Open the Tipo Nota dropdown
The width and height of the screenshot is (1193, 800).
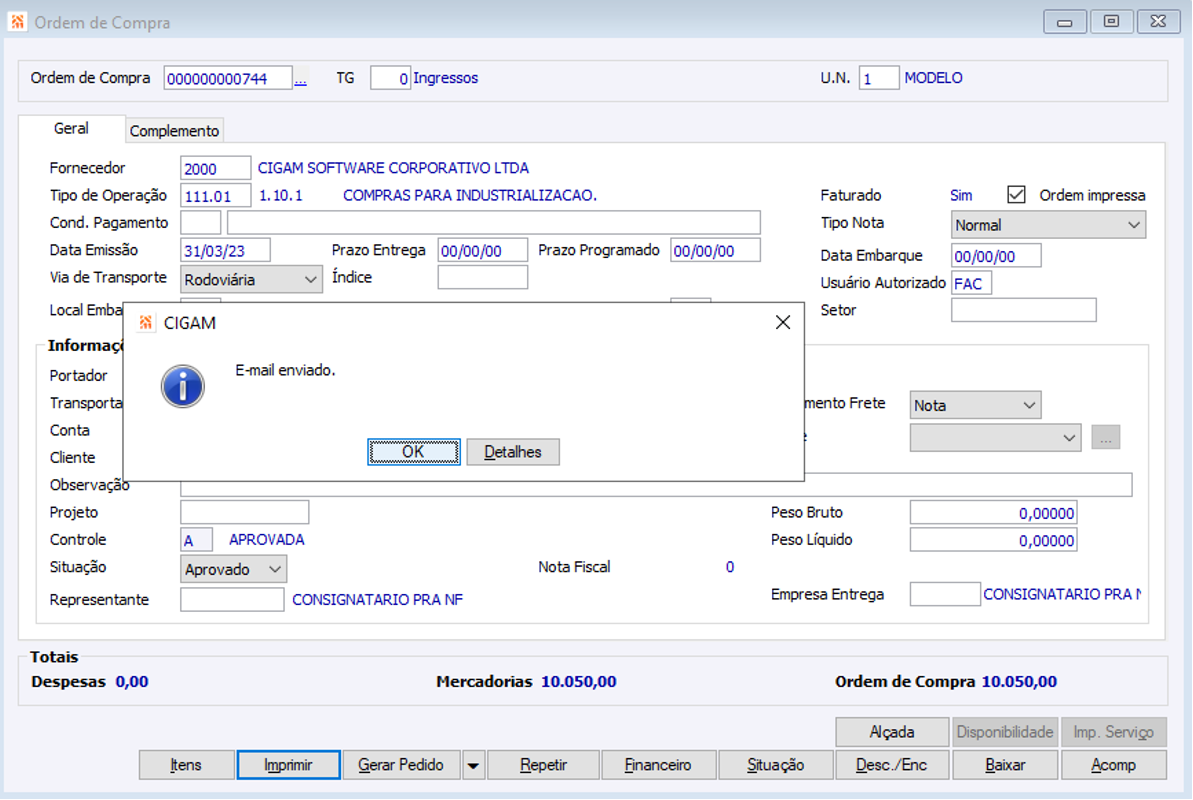[x=1048, y=225]
